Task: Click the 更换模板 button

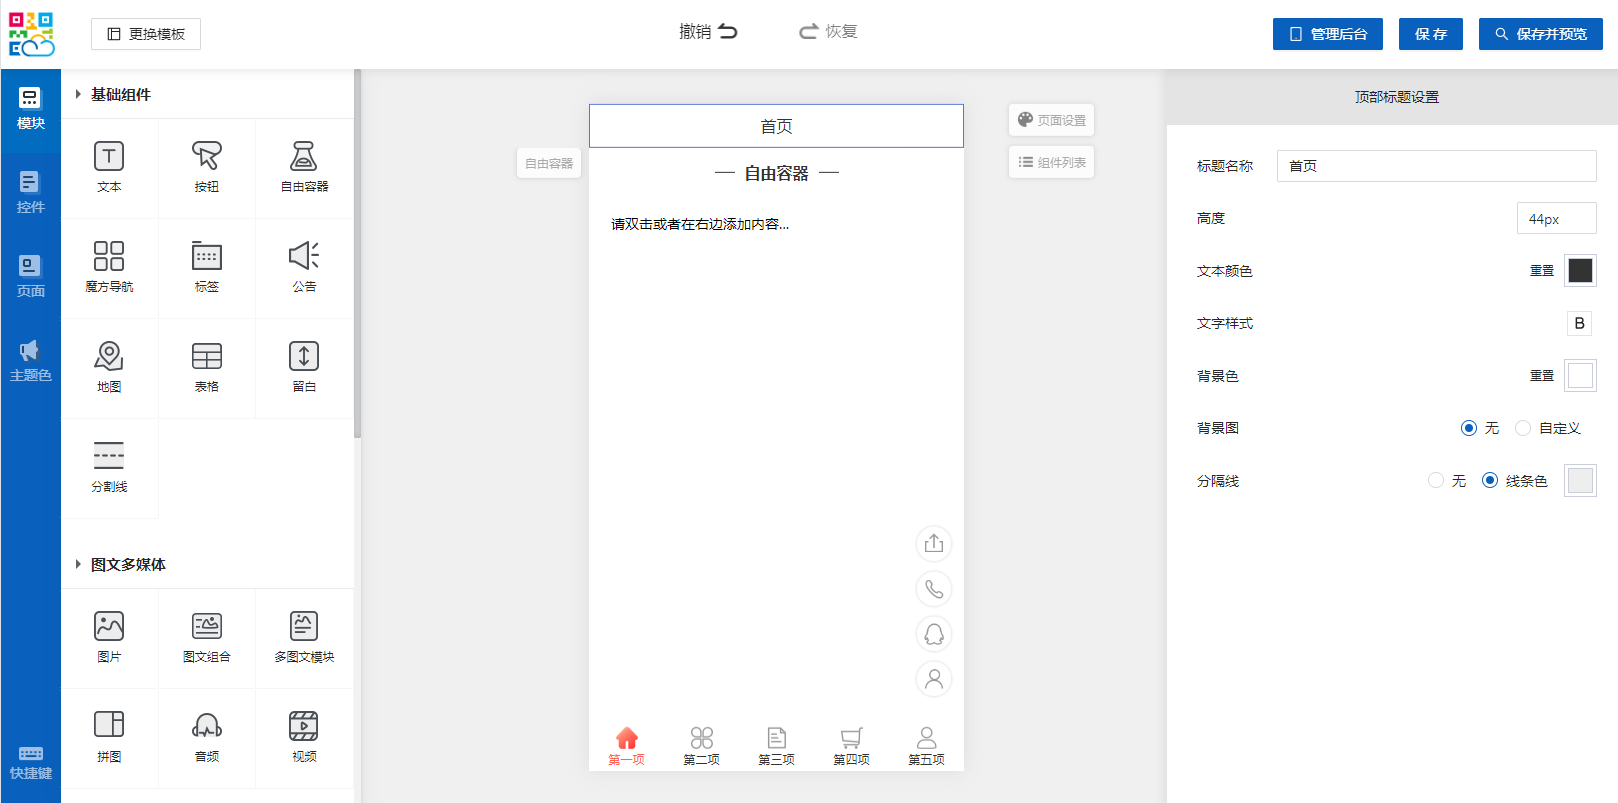Action: [146, 34]
